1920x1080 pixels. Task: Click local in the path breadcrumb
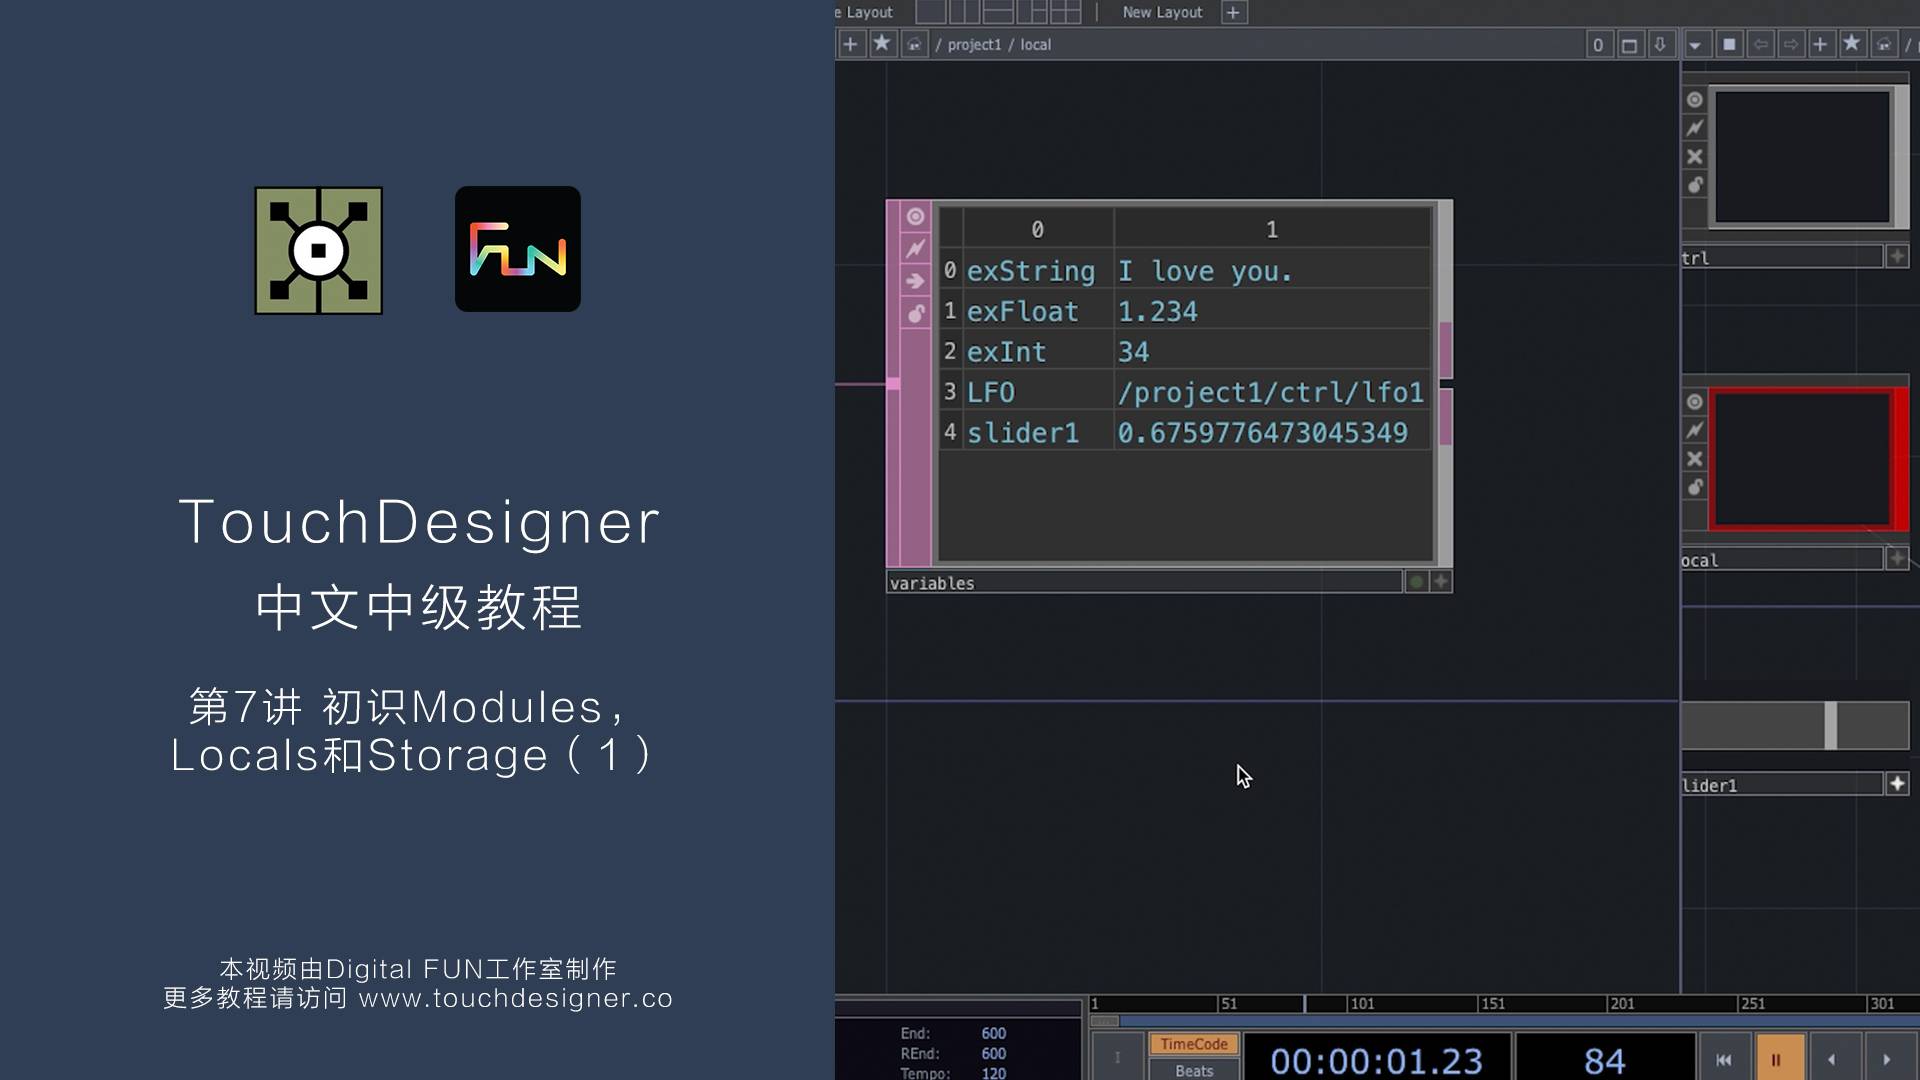click(x=1035, y=45)
